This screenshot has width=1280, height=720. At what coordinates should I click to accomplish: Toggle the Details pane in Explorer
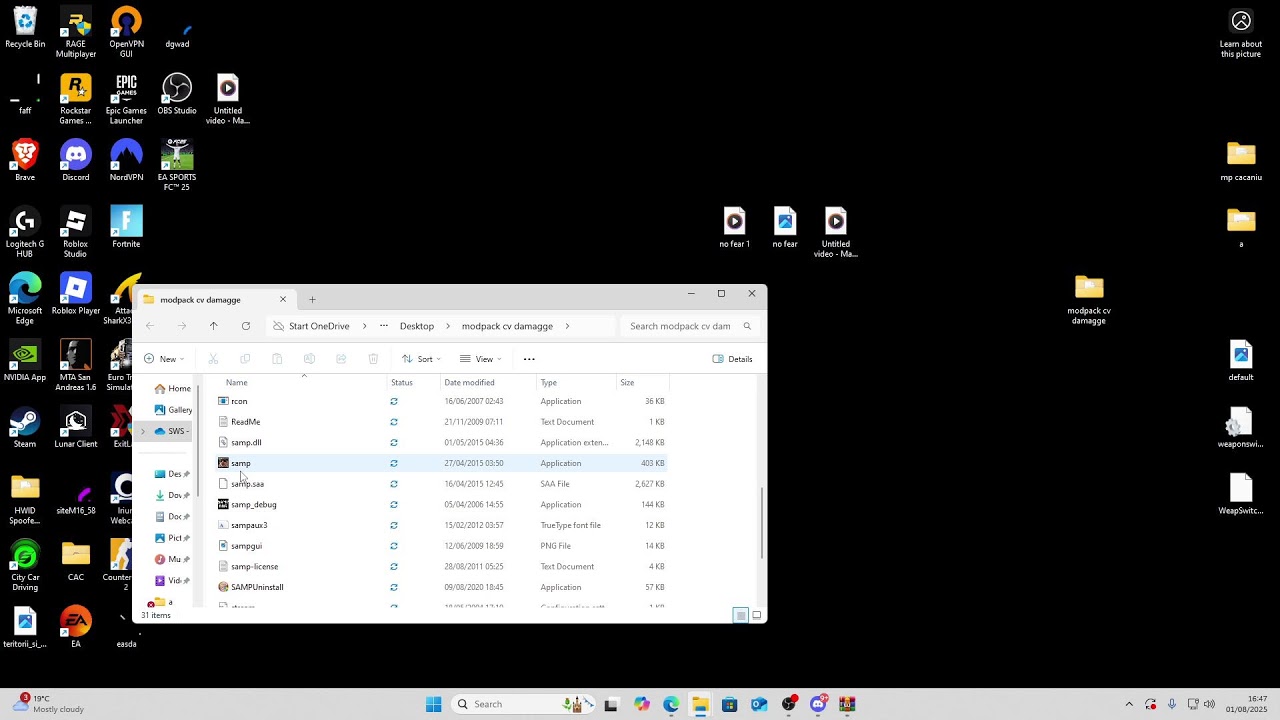click(x=733, y=359)
